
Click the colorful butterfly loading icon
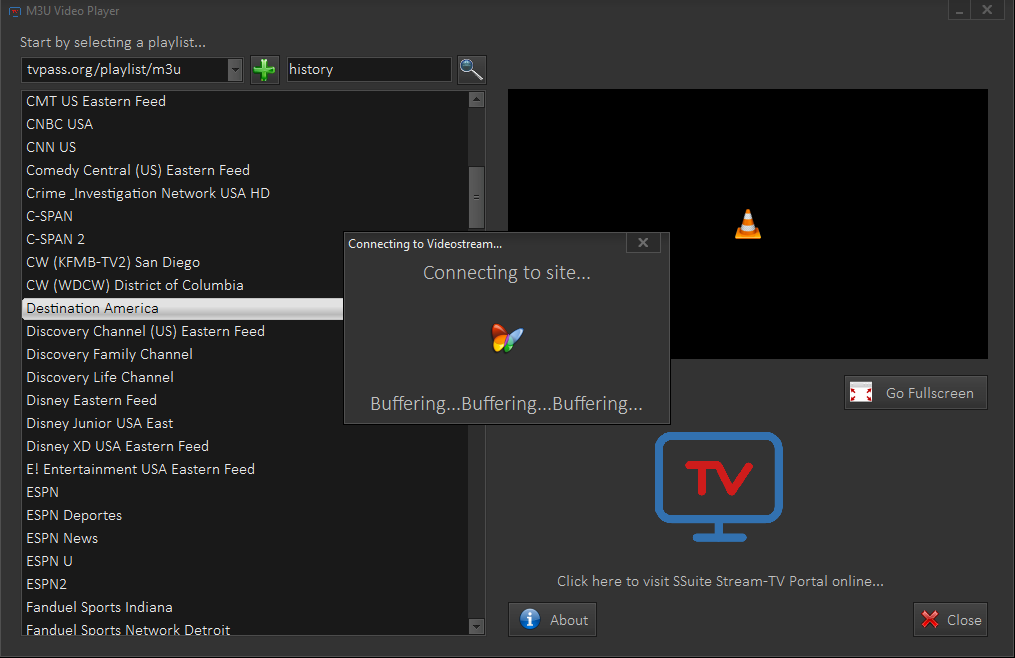(507, 338)
